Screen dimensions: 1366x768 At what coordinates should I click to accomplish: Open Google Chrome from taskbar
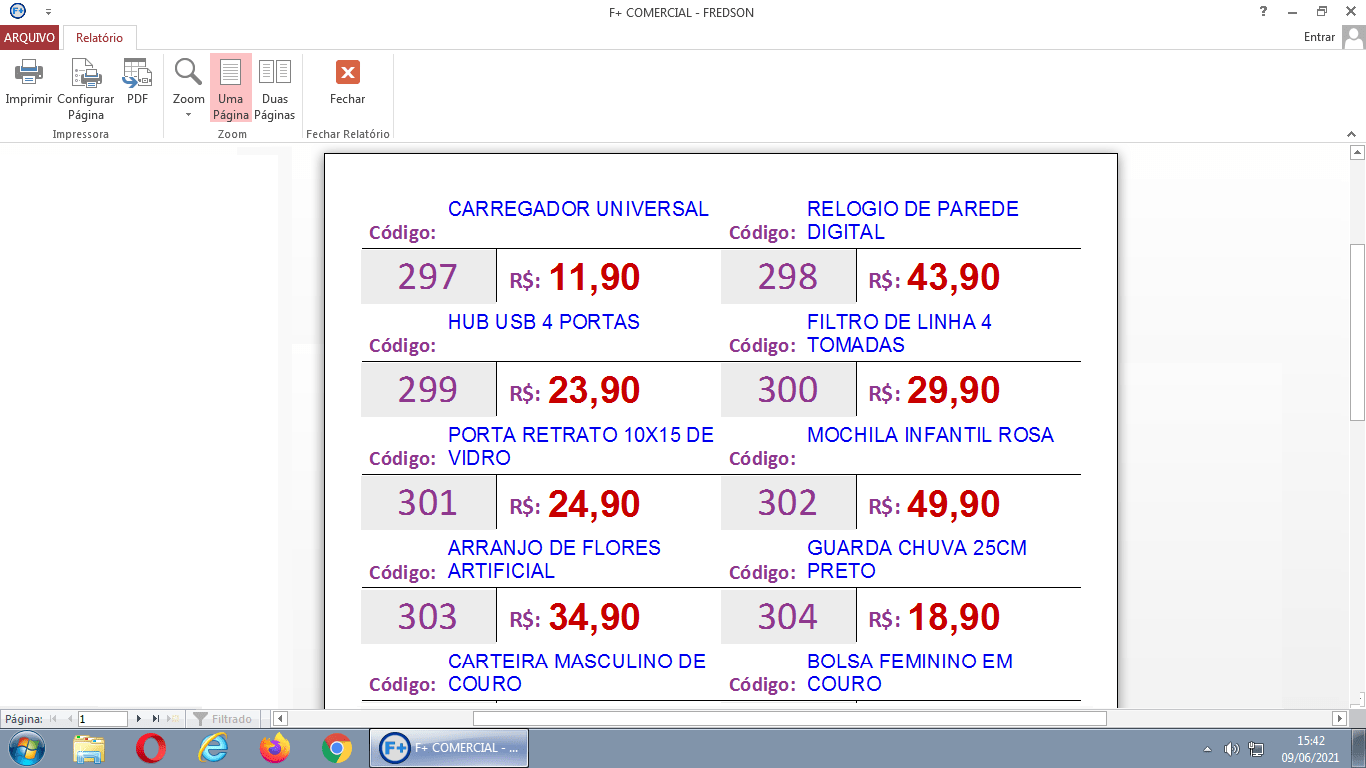click(336, 748)
